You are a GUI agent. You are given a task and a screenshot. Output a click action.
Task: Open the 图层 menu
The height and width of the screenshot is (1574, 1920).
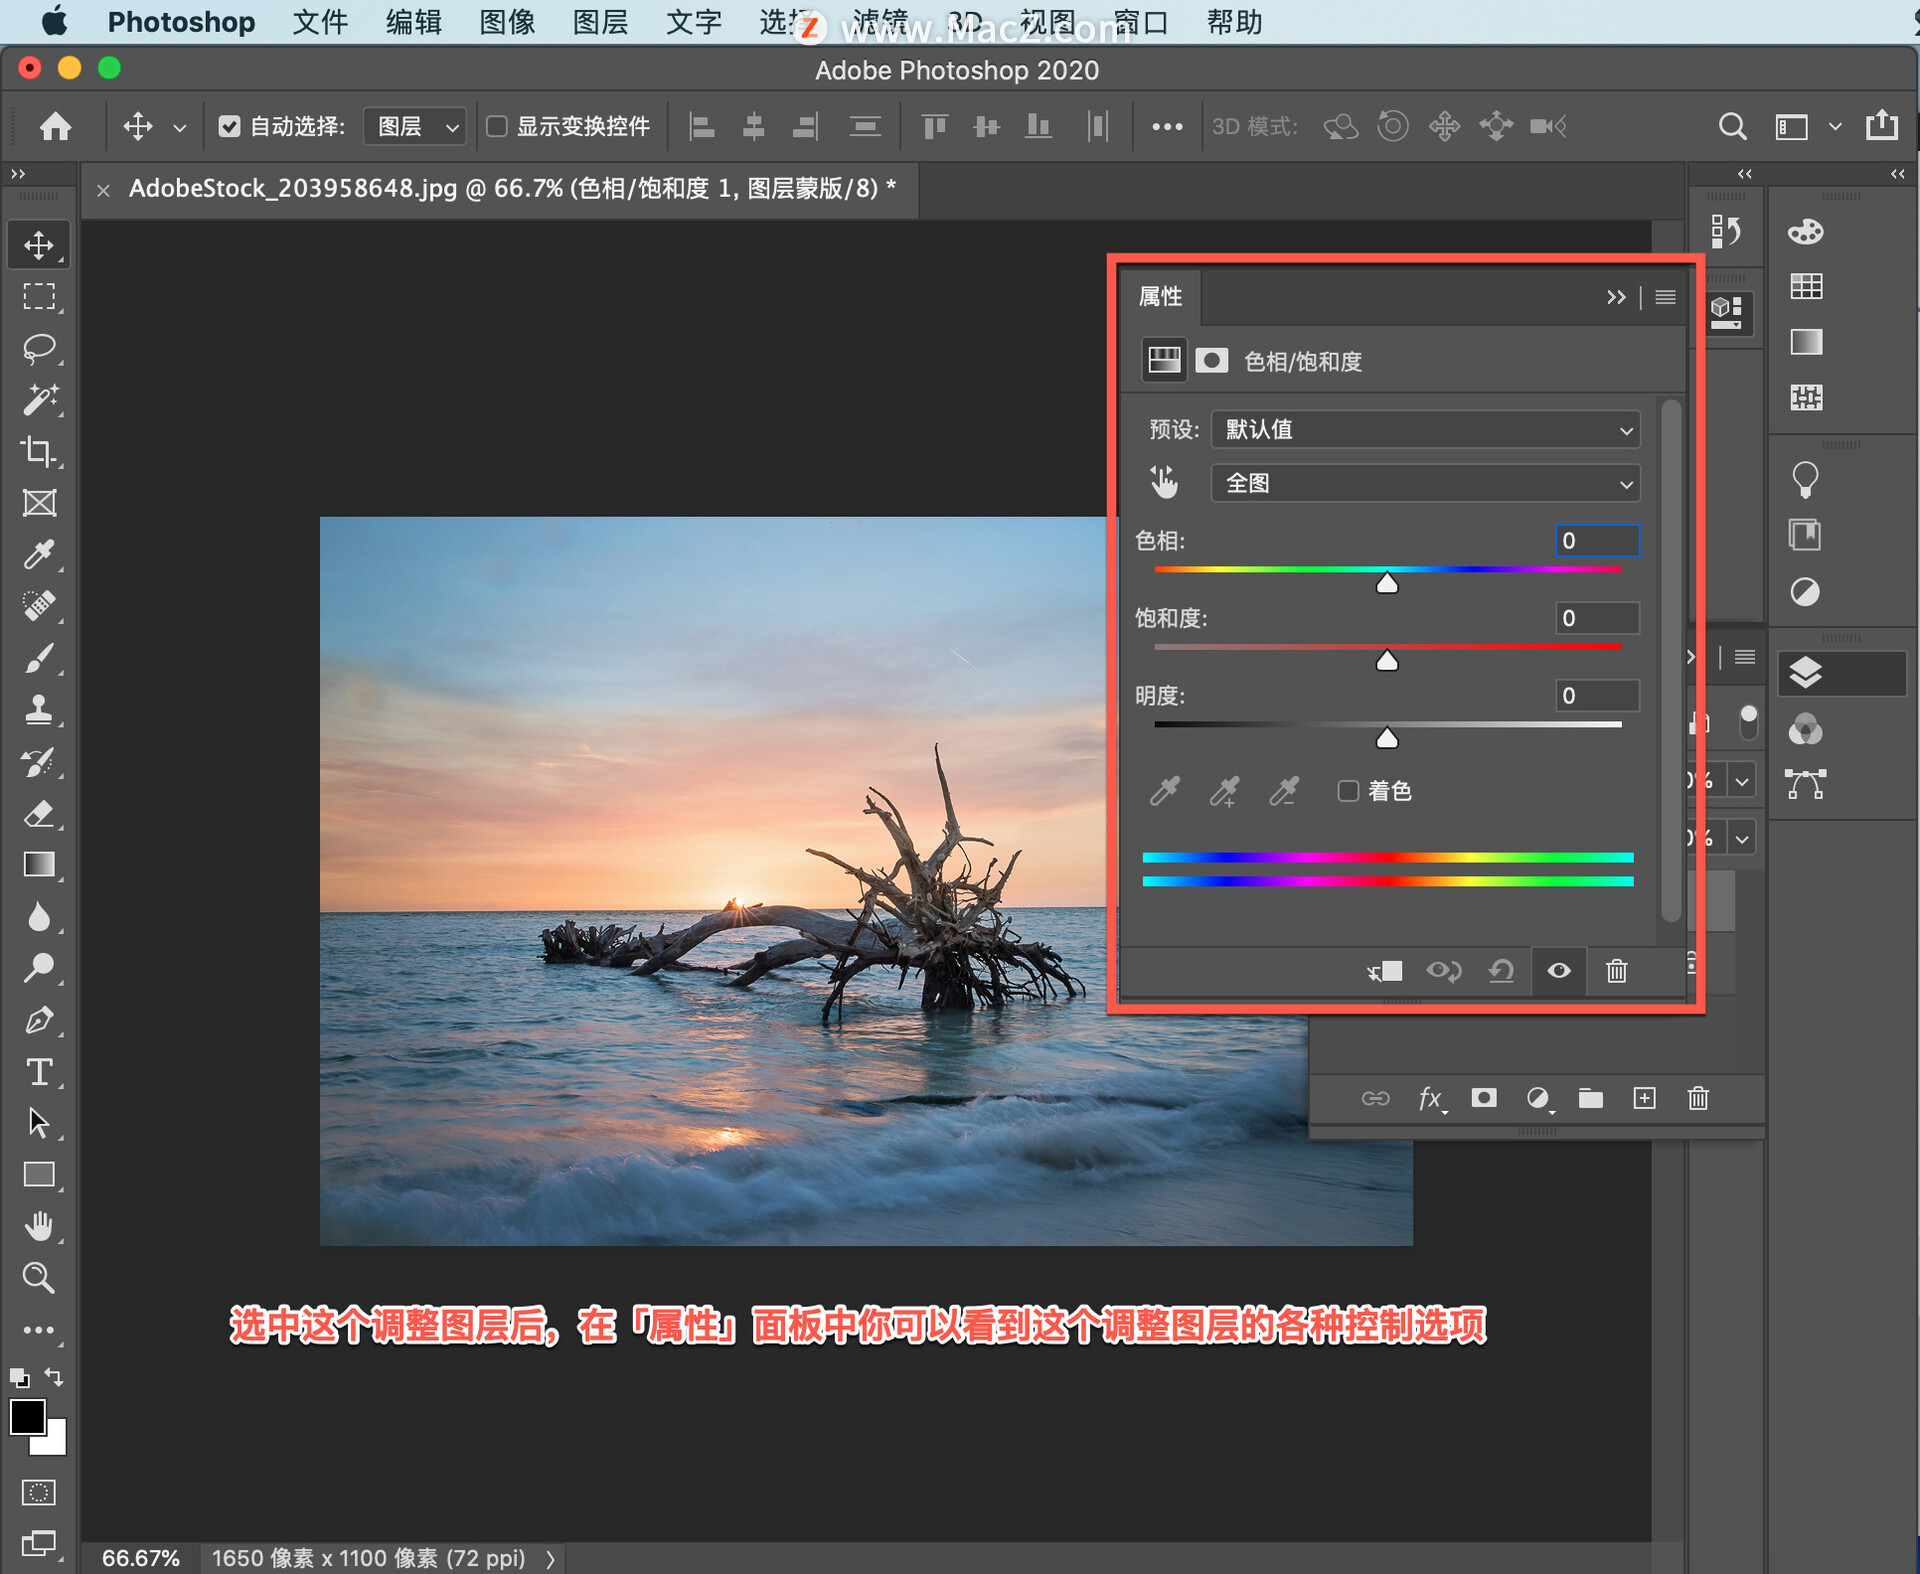(x=600, y=22)
